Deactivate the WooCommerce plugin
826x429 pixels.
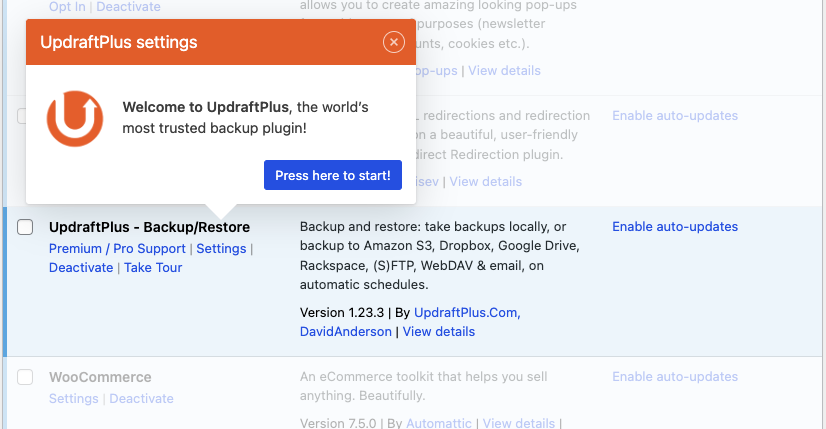pos(141,398)
